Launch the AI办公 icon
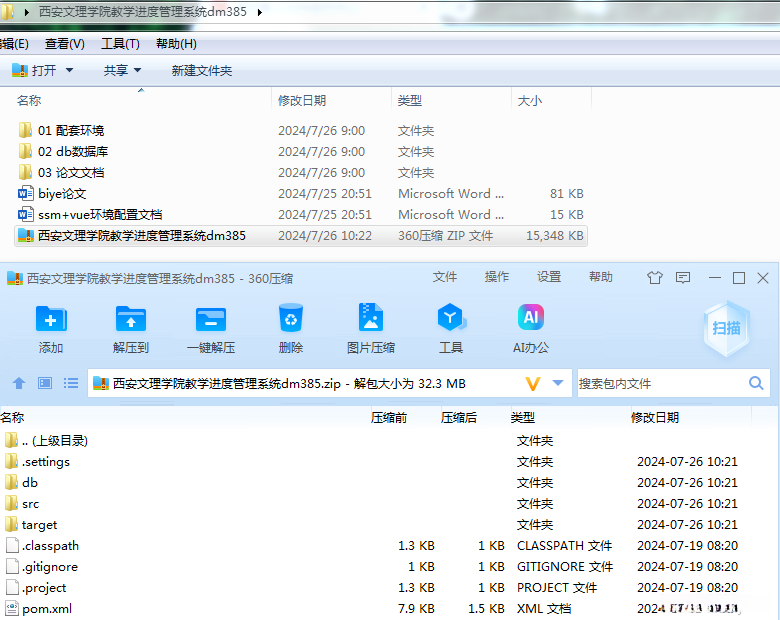Viewport: 780px width, 620px height. (531, 317)
